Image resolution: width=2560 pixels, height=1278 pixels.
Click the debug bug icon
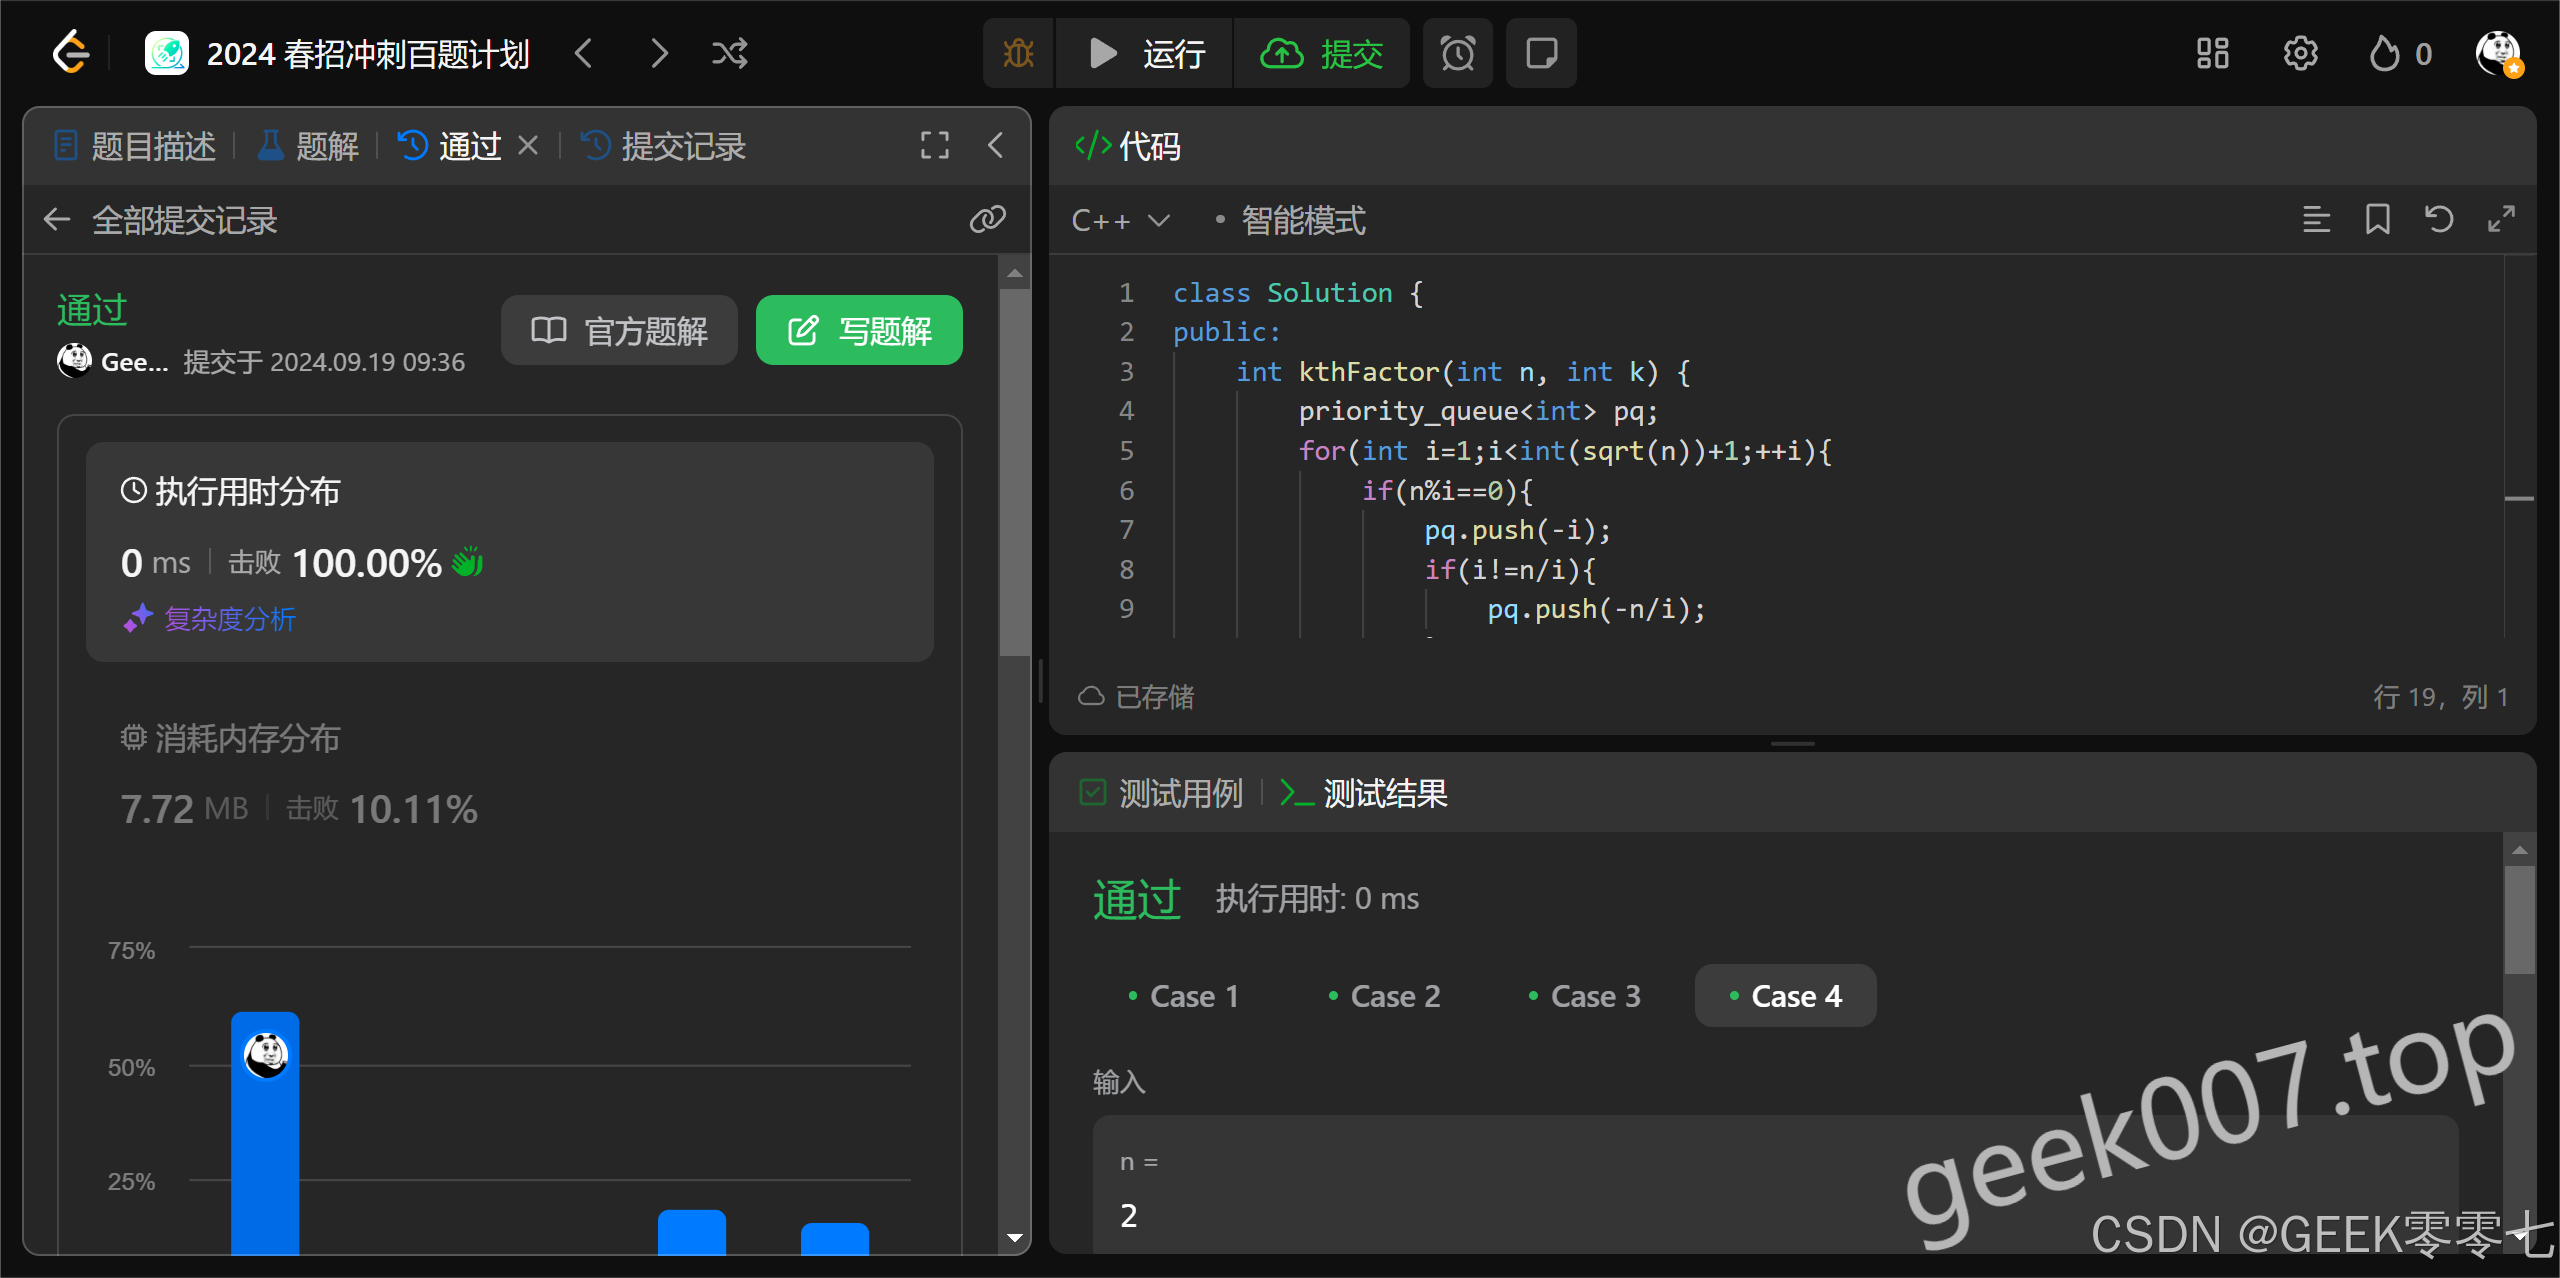pos(1018,53)
